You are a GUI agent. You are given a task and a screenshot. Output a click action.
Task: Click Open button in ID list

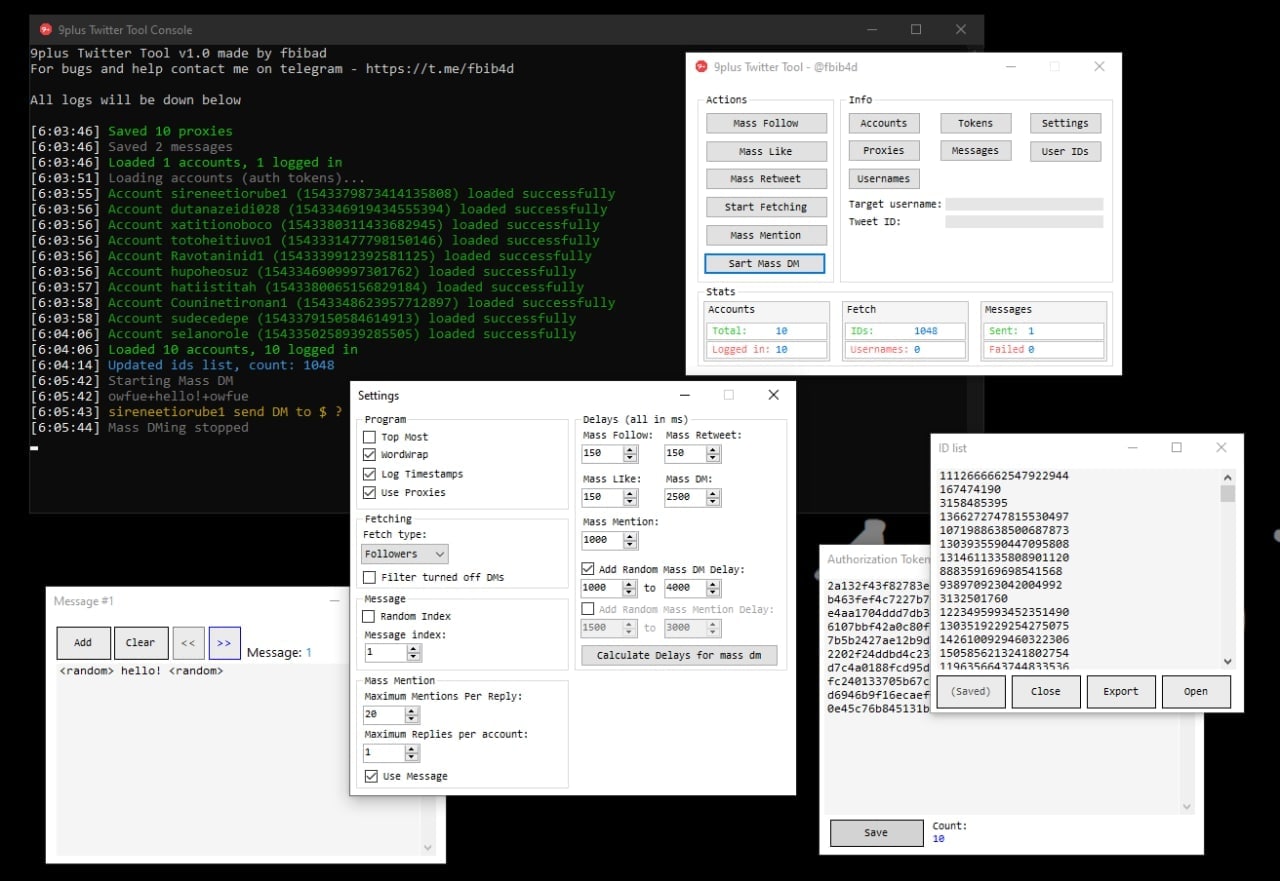click(x=1196, y=691)
